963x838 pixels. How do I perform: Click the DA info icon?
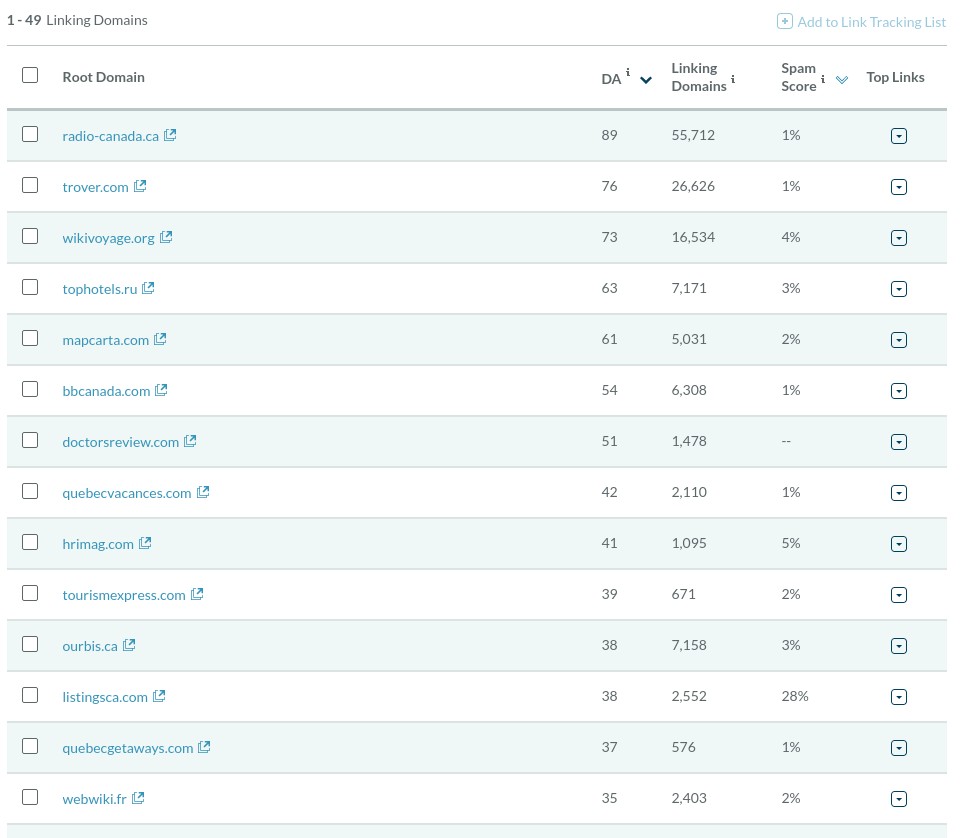[x=628, y=72]
